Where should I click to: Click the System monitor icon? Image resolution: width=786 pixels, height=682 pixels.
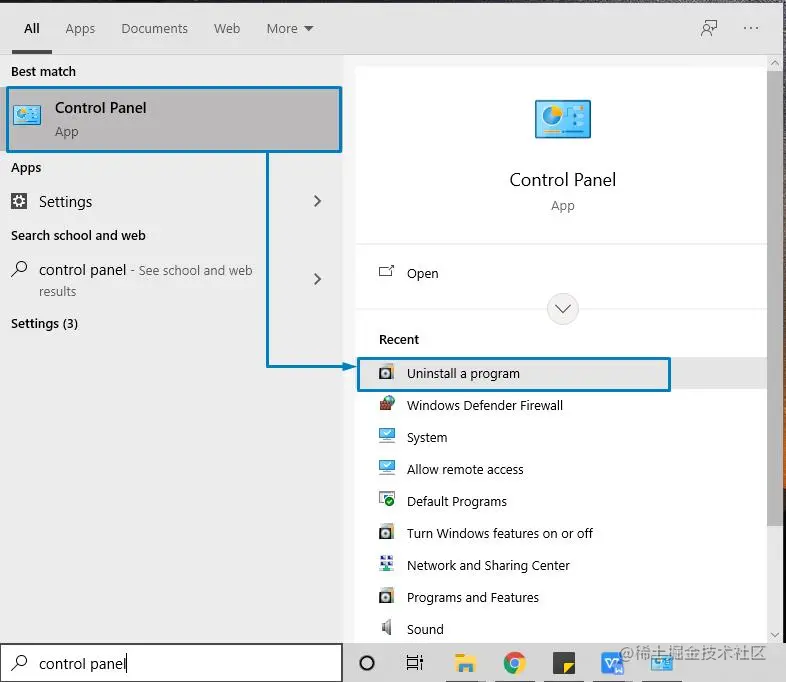click(386, 435)
